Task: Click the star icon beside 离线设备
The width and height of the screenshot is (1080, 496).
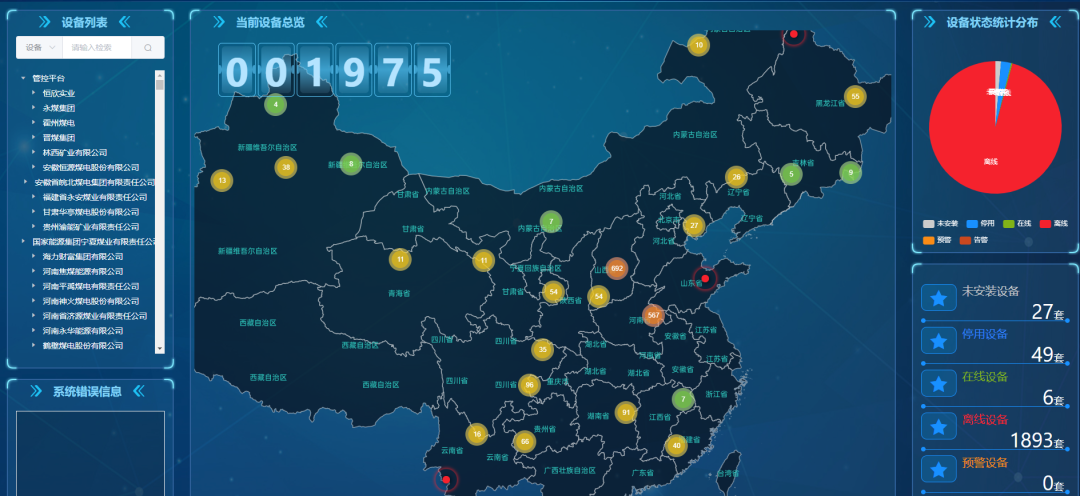Action: pyautogui.click(x=938, y=426)
